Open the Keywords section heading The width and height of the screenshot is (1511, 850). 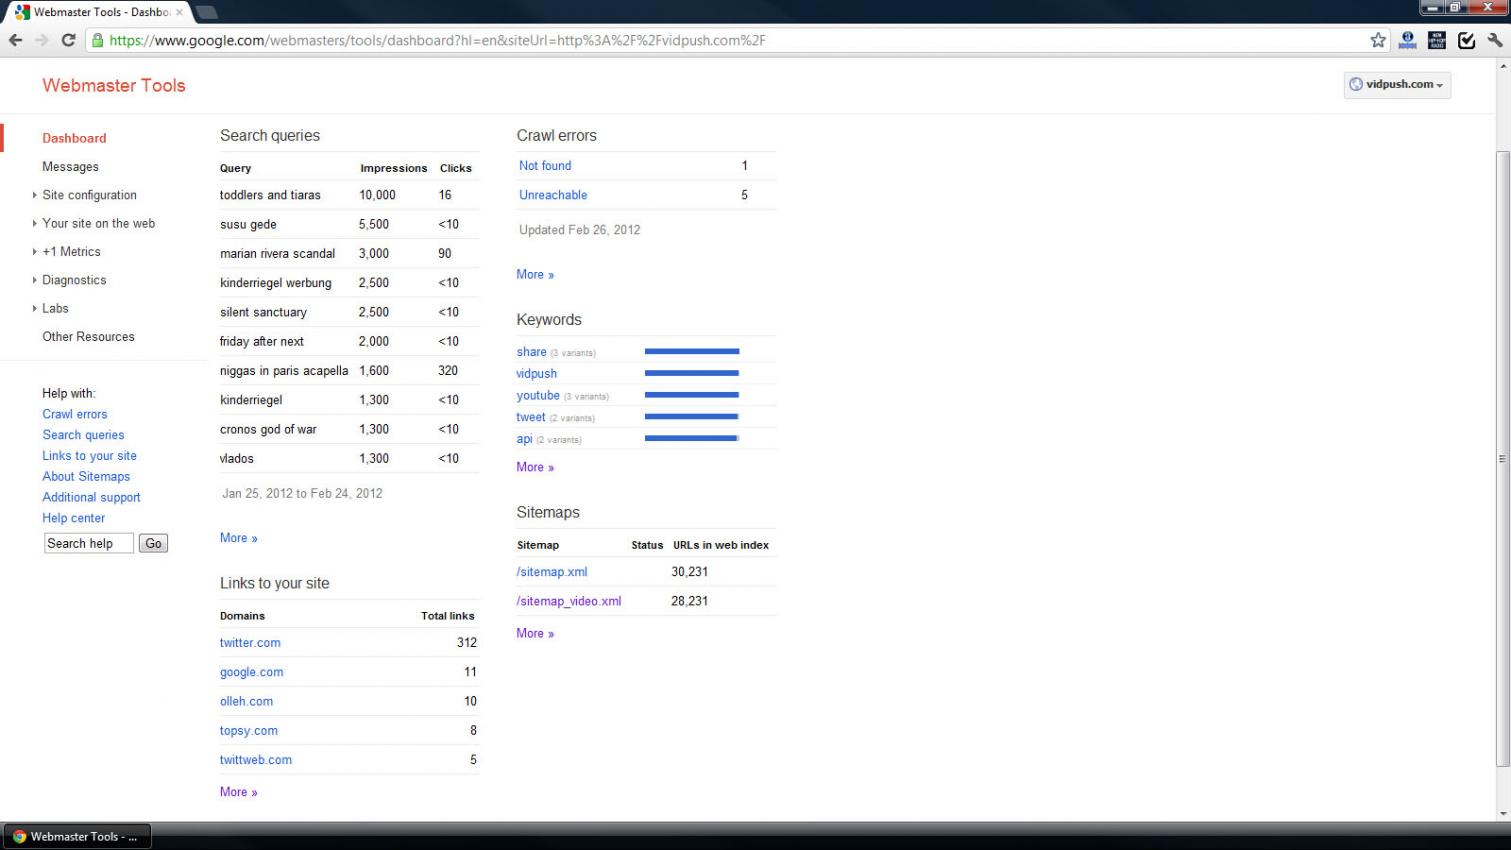coord(548,320)
